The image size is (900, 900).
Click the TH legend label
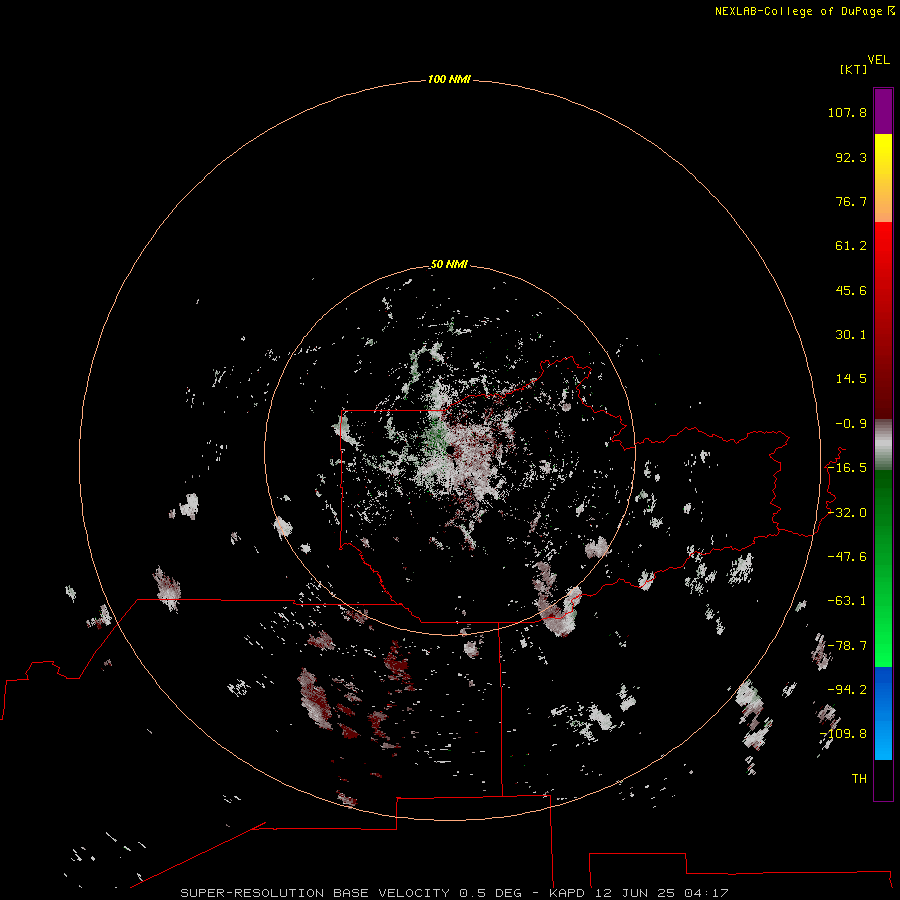[859, 779]
